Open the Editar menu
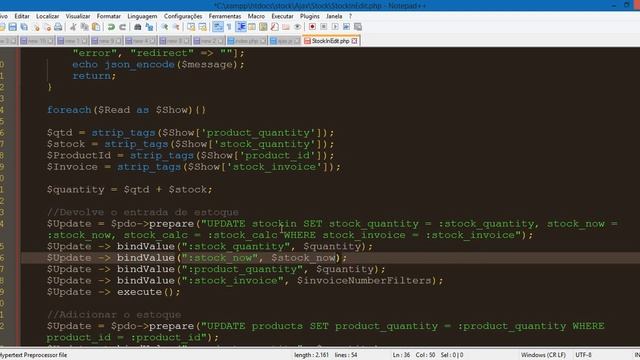 tap(22, 16)
